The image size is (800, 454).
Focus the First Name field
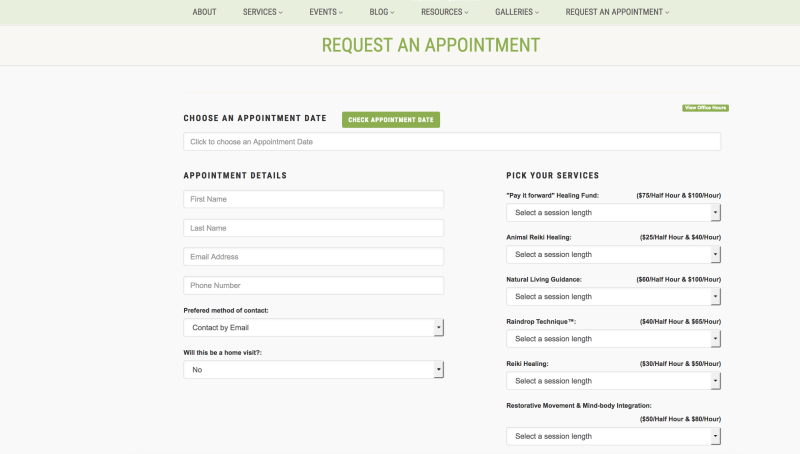pyautogui.click(x=314, y=199)
